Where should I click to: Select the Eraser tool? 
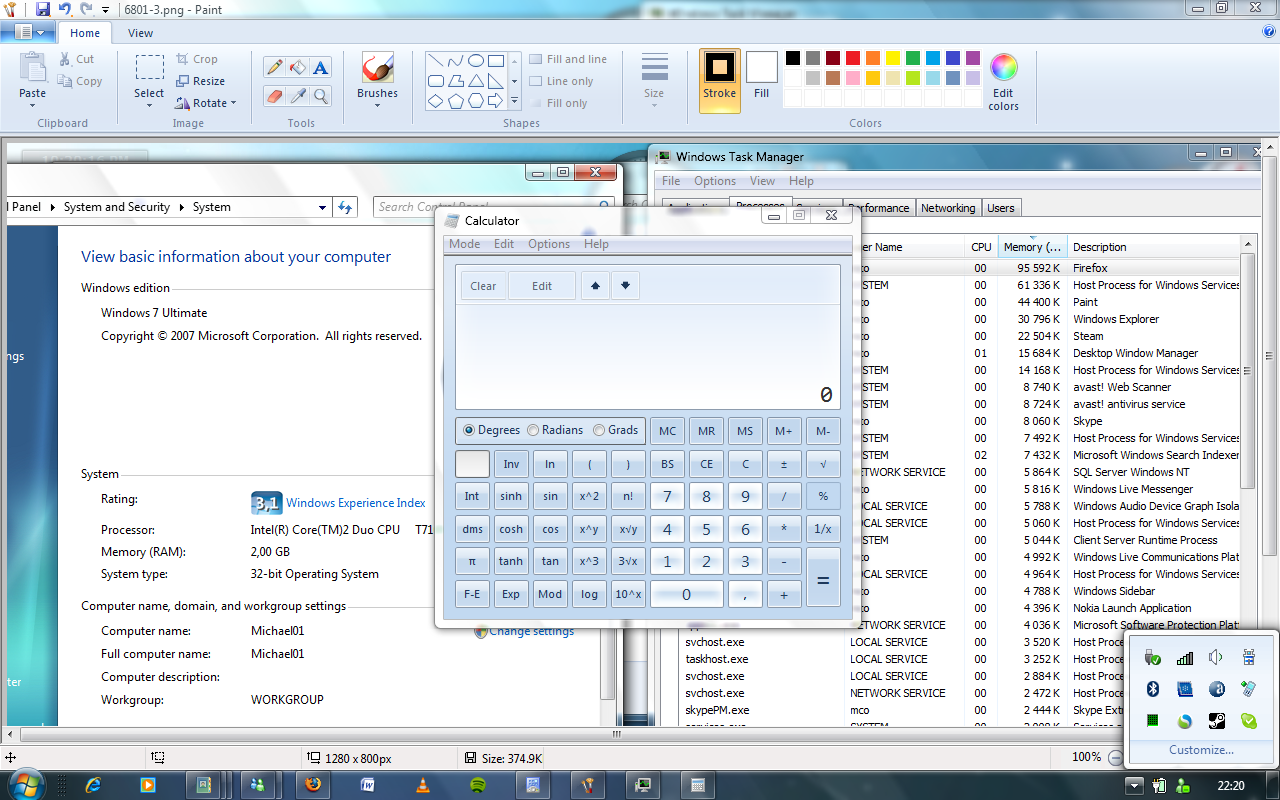(274, 96)
